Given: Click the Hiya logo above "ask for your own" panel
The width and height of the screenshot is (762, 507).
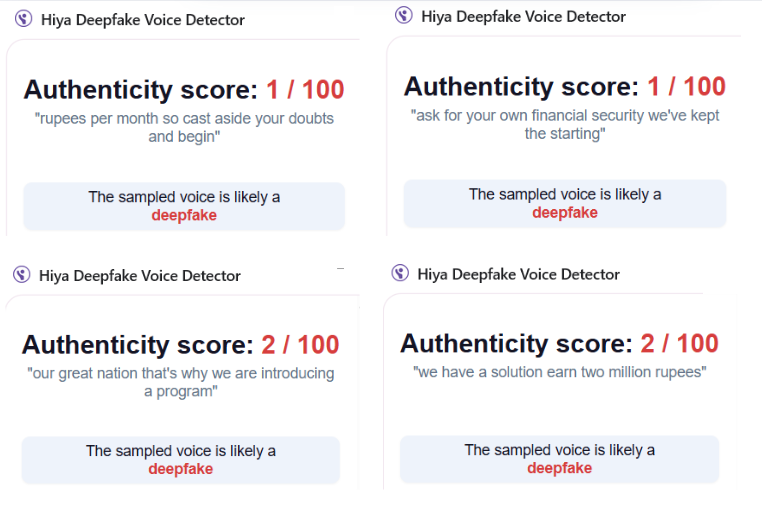Looking at the screenshot, I should (x=403, y=15).
